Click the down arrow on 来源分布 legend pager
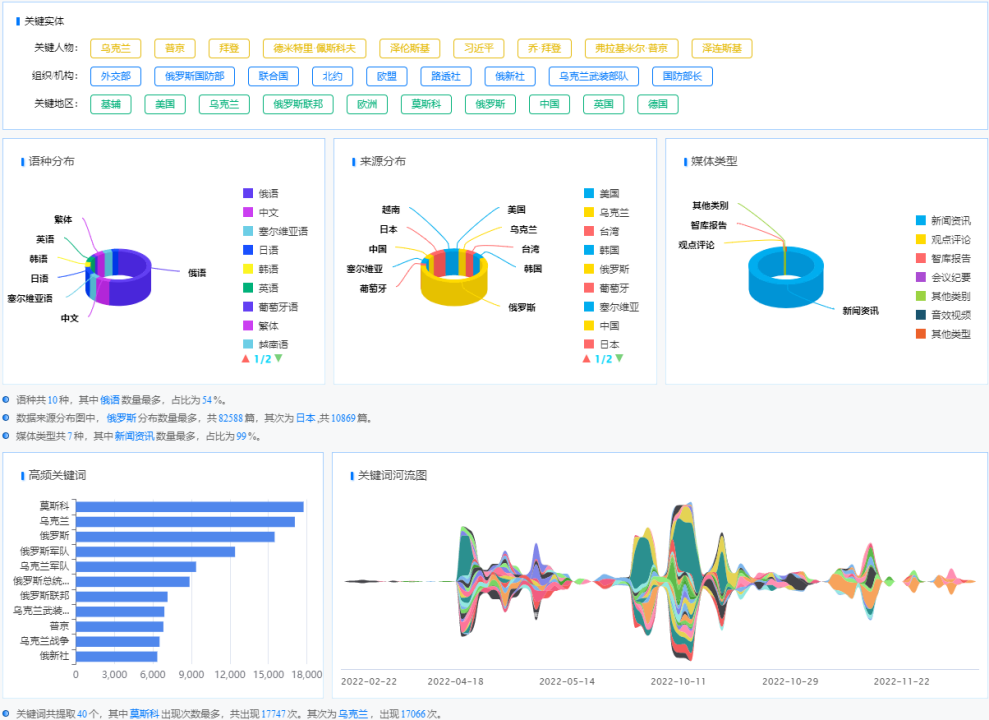This screenshot has height=720, width=989. [x=619, y=358]
